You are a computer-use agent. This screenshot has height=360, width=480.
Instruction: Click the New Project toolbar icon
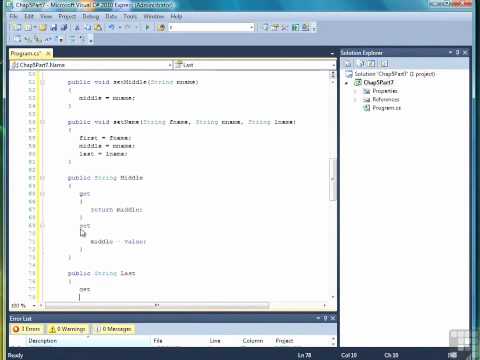click(17, 28)
